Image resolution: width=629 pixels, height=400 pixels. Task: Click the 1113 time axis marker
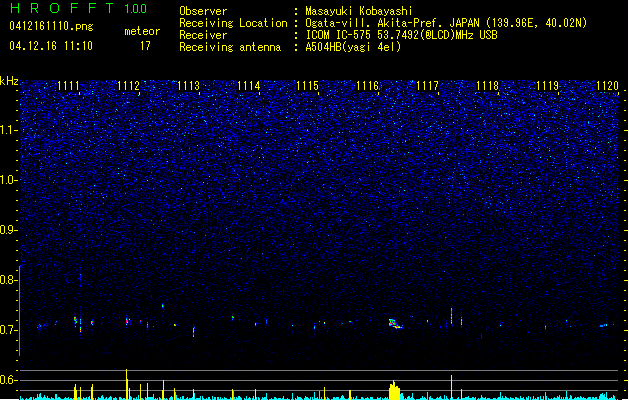coord(189,86)
